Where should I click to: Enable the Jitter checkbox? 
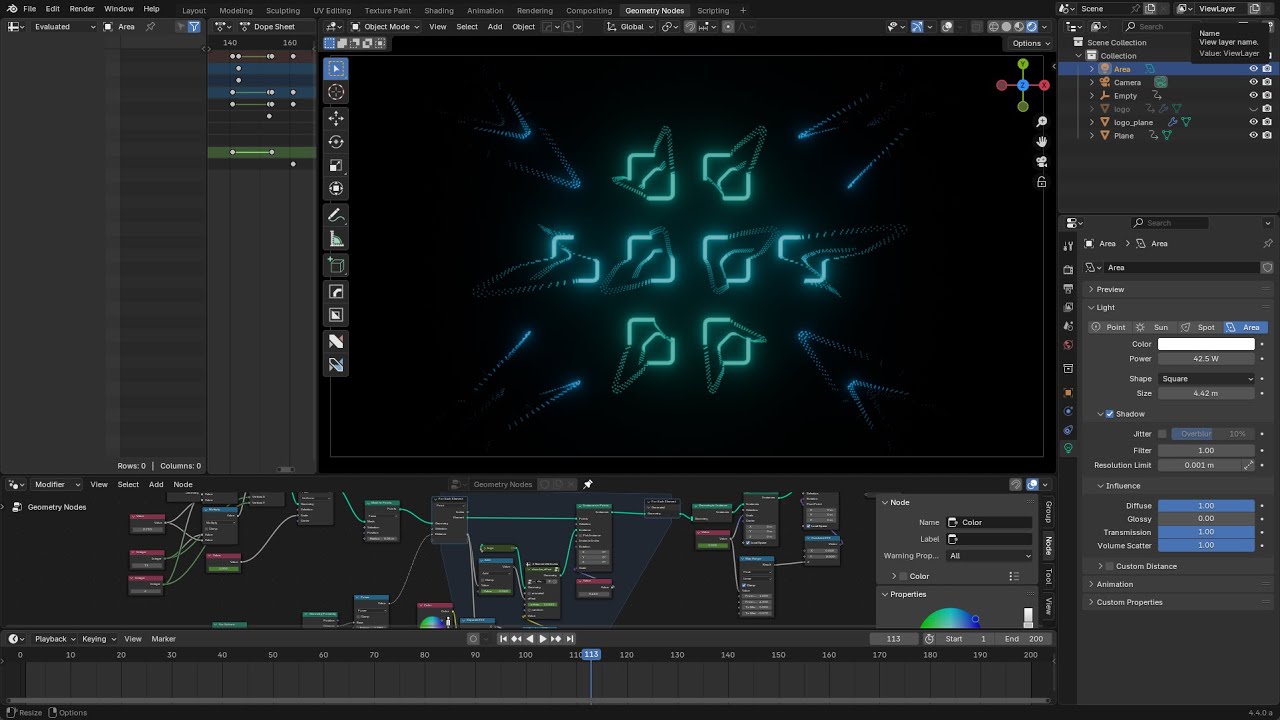[x=1162, y=434]
